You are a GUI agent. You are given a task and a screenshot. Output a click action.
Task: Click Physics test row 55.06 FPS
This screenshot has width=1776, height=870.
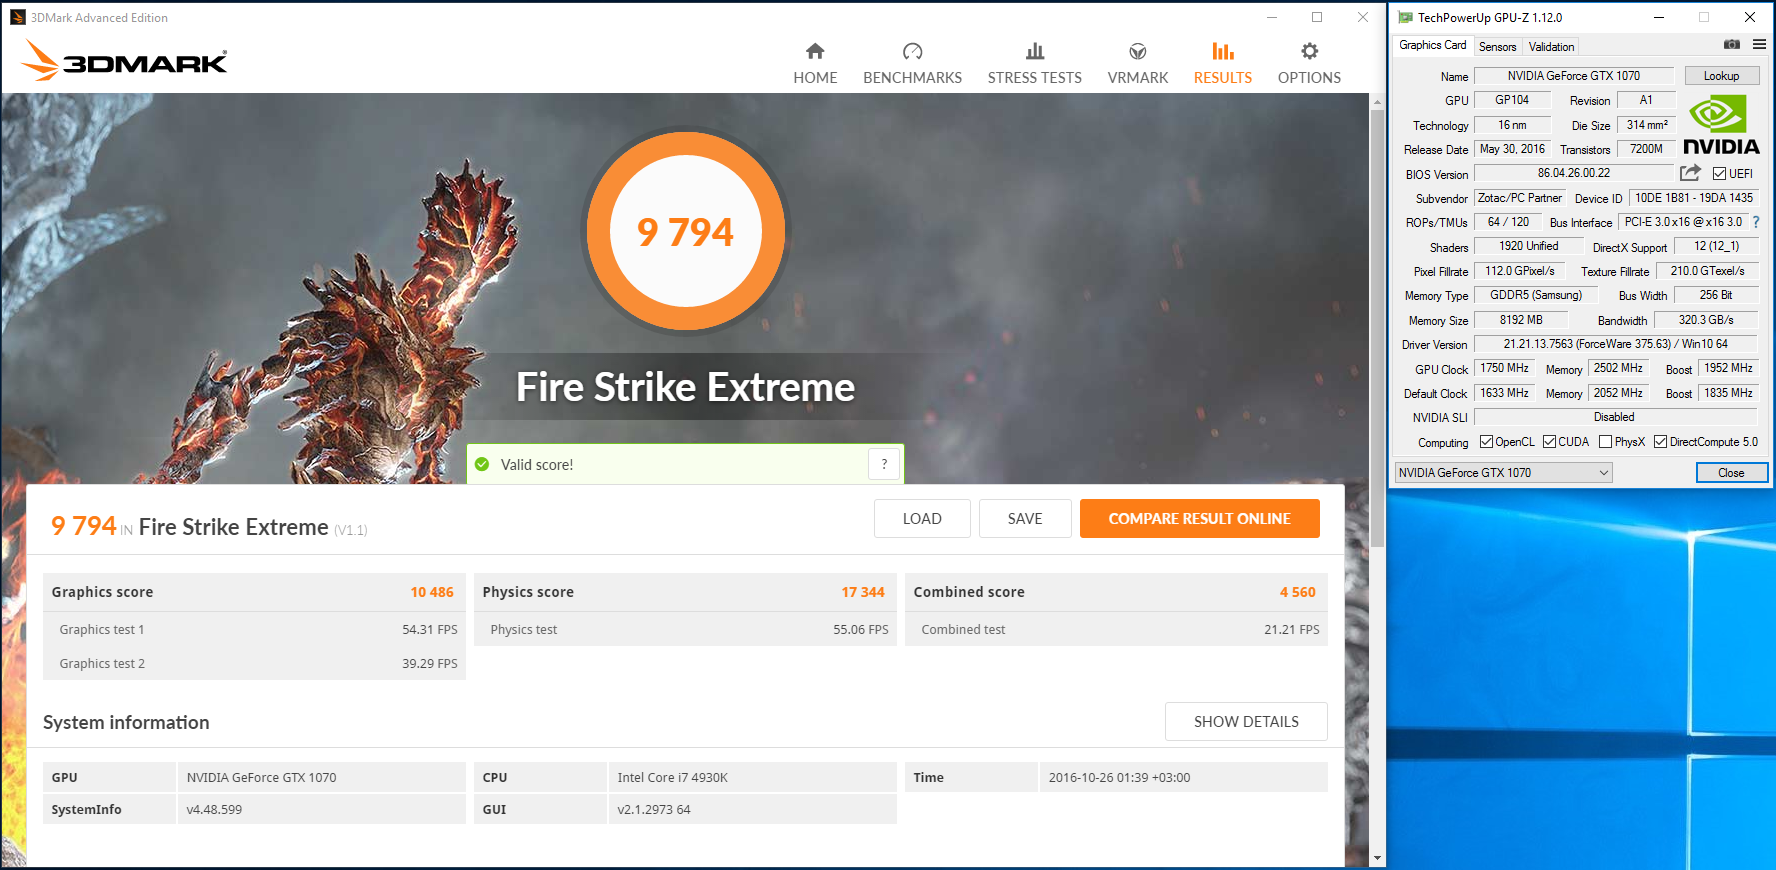(685, 629)
